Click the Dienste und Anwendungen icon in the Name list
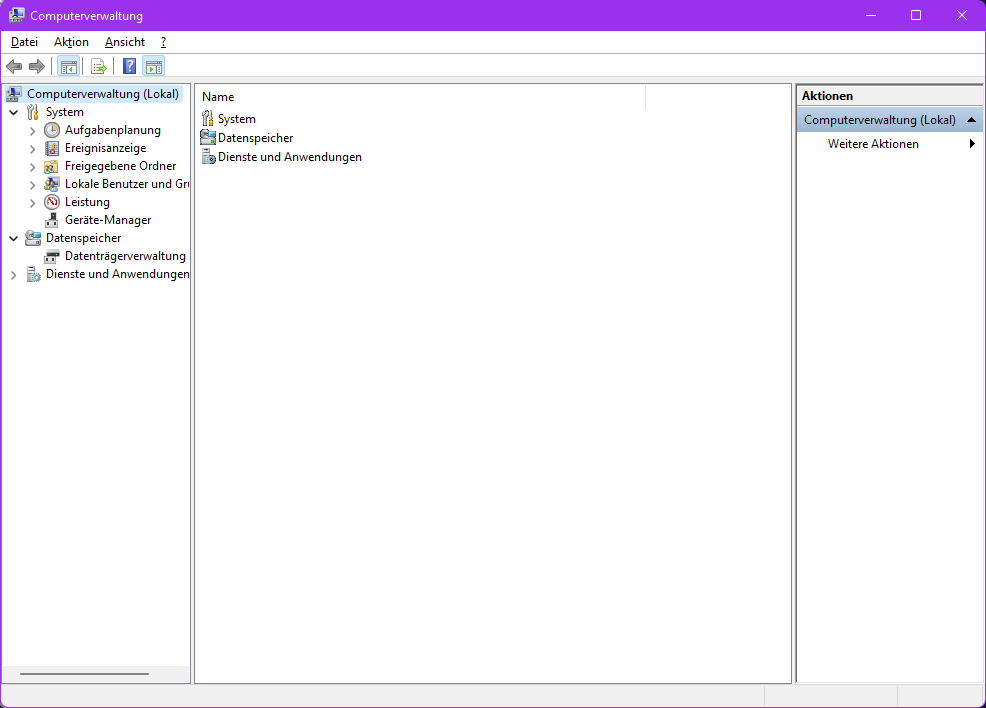The height and width of the screenshot is (708, 986). click(208, 157)
